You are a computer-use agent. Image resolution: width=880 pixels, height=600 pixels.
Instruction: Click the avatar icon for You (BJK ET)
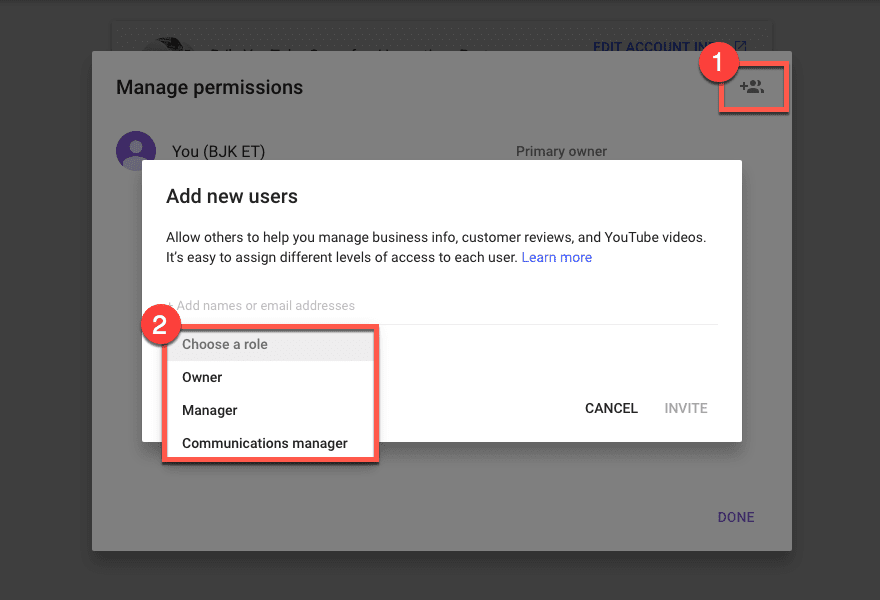[x=136, y=150]
